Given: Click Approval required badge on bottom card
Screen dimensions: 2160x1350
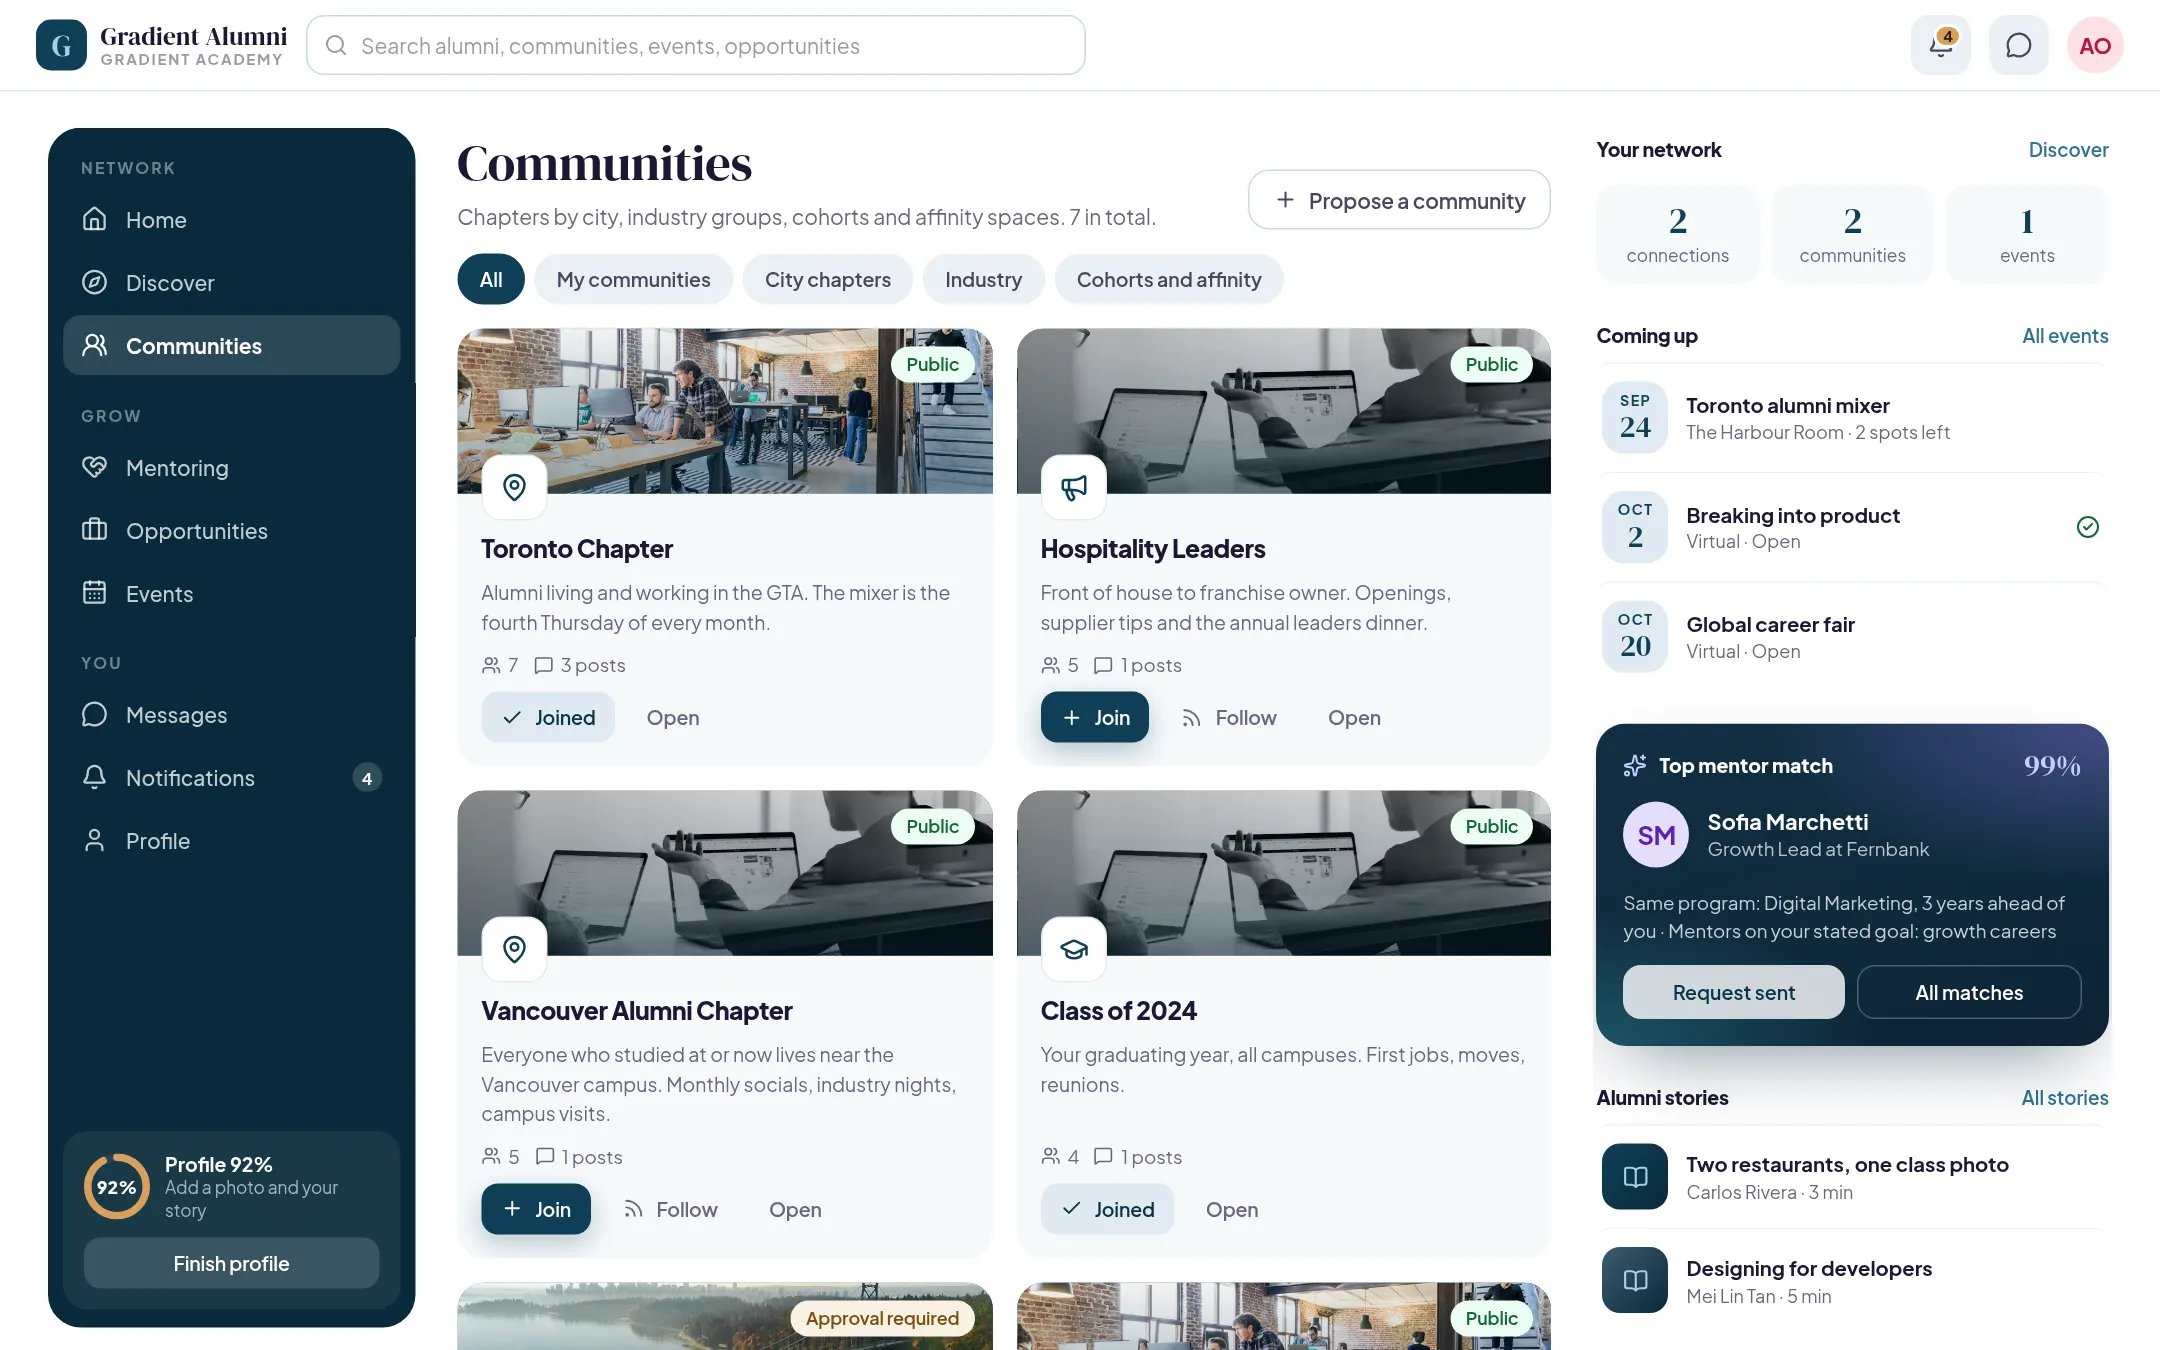Looking at the screenshot, I should click(x=882, y=1318).
